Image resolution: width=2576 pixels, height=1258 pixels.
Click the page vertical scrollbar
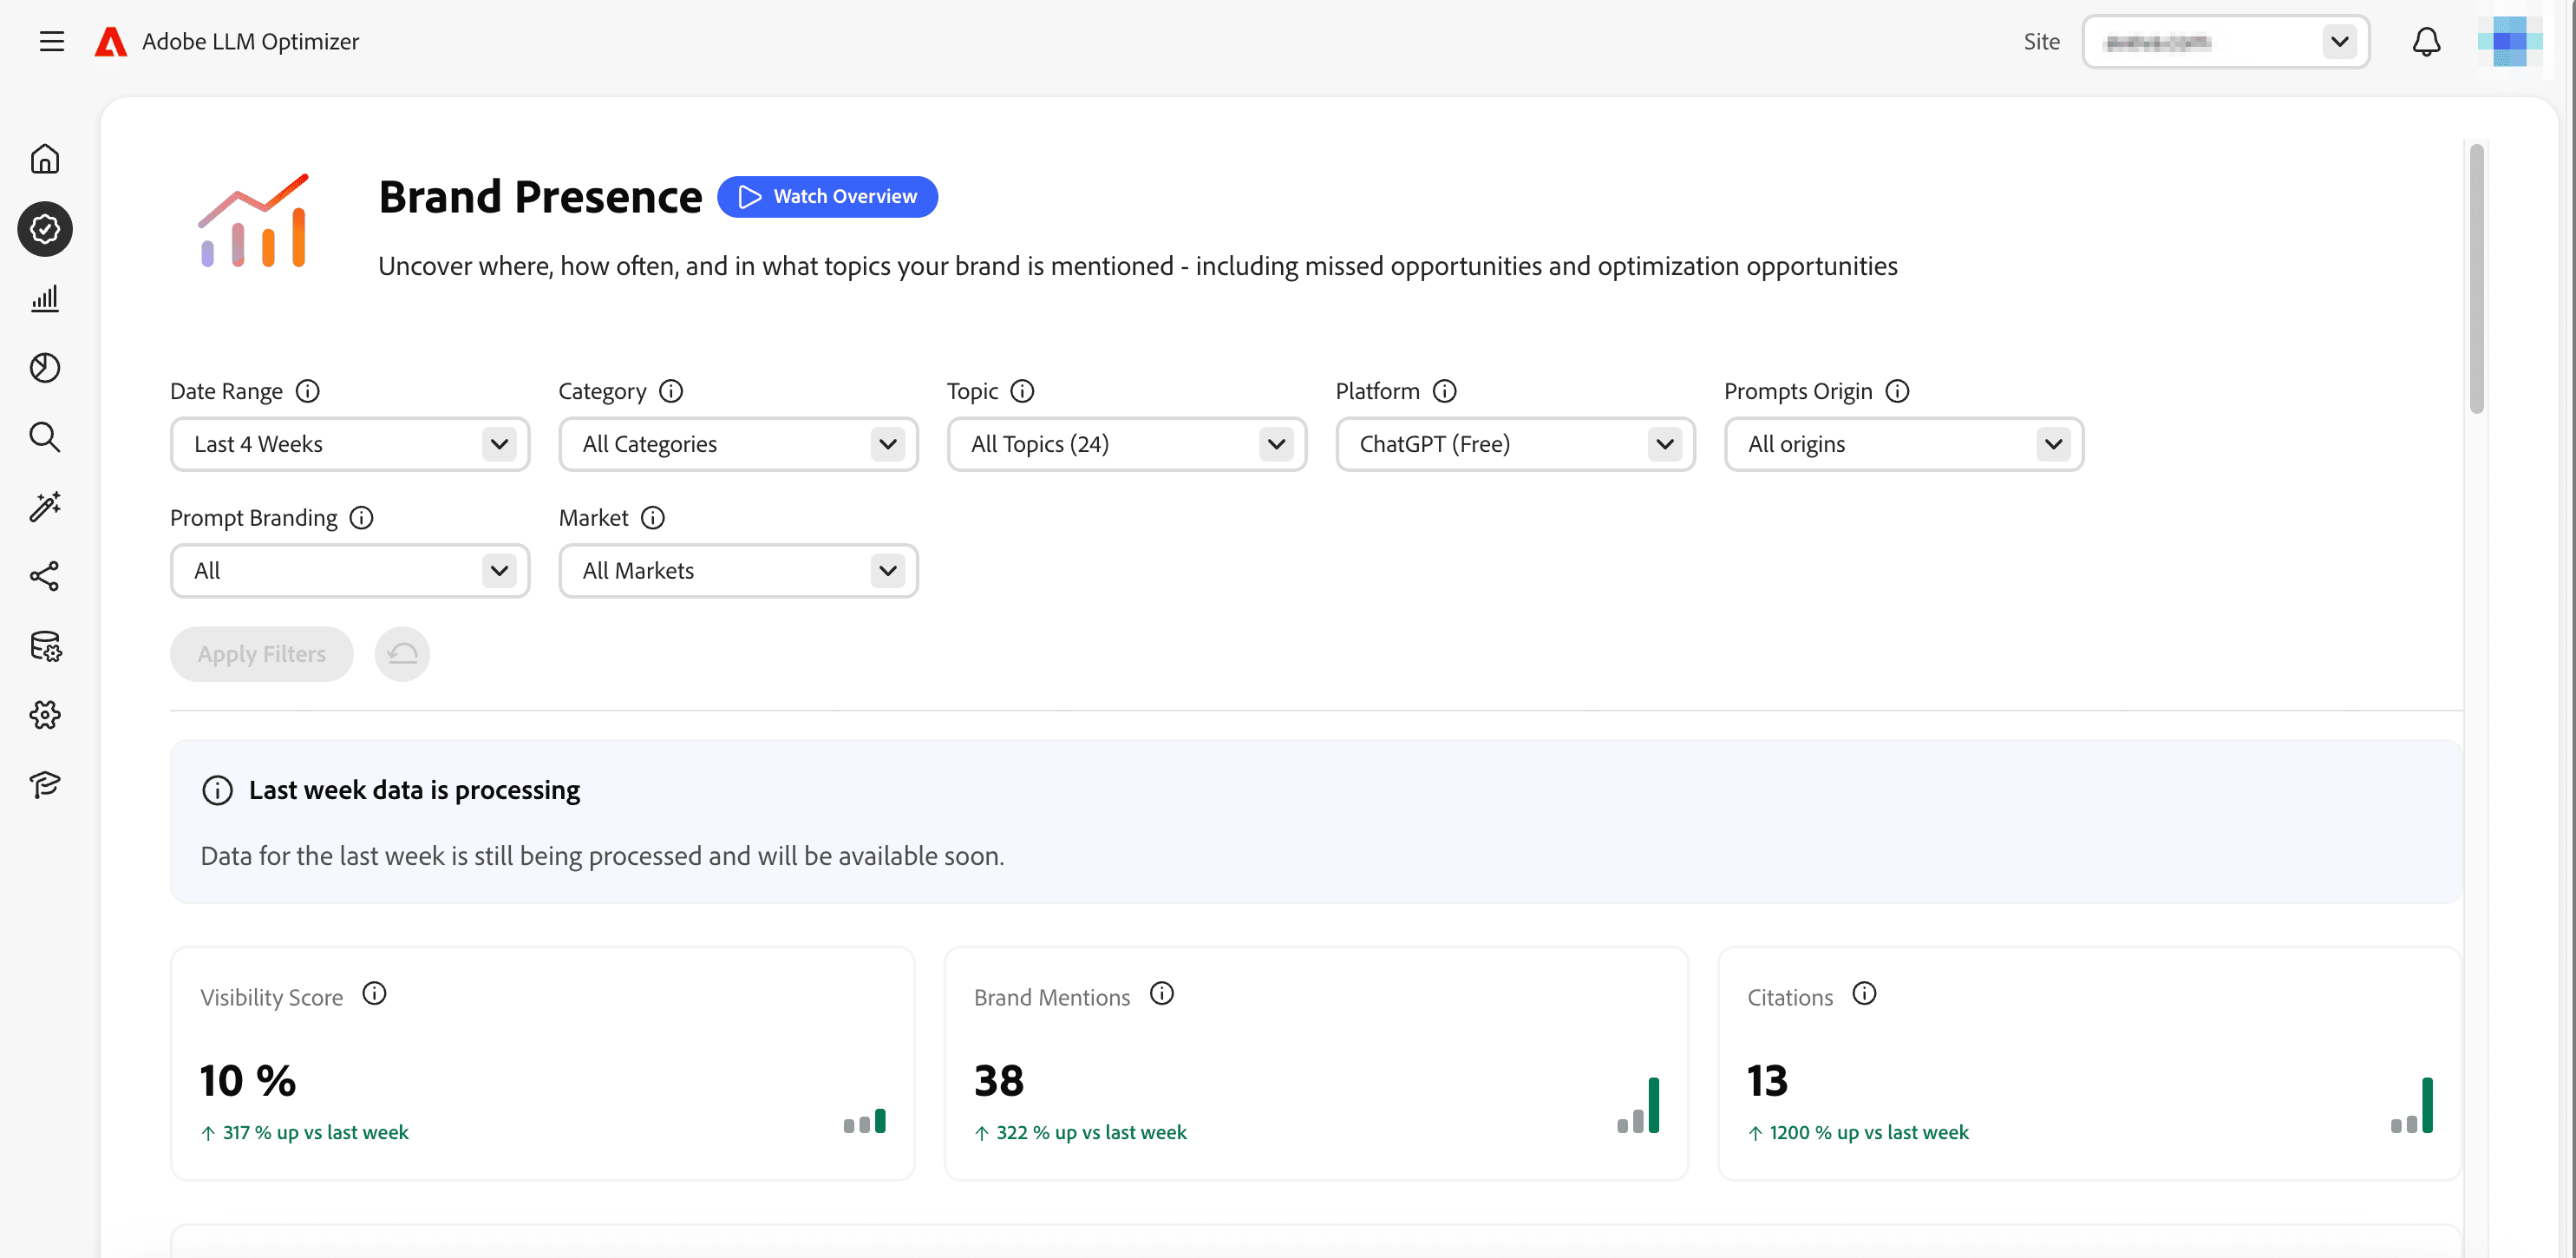coord(2476,278)
